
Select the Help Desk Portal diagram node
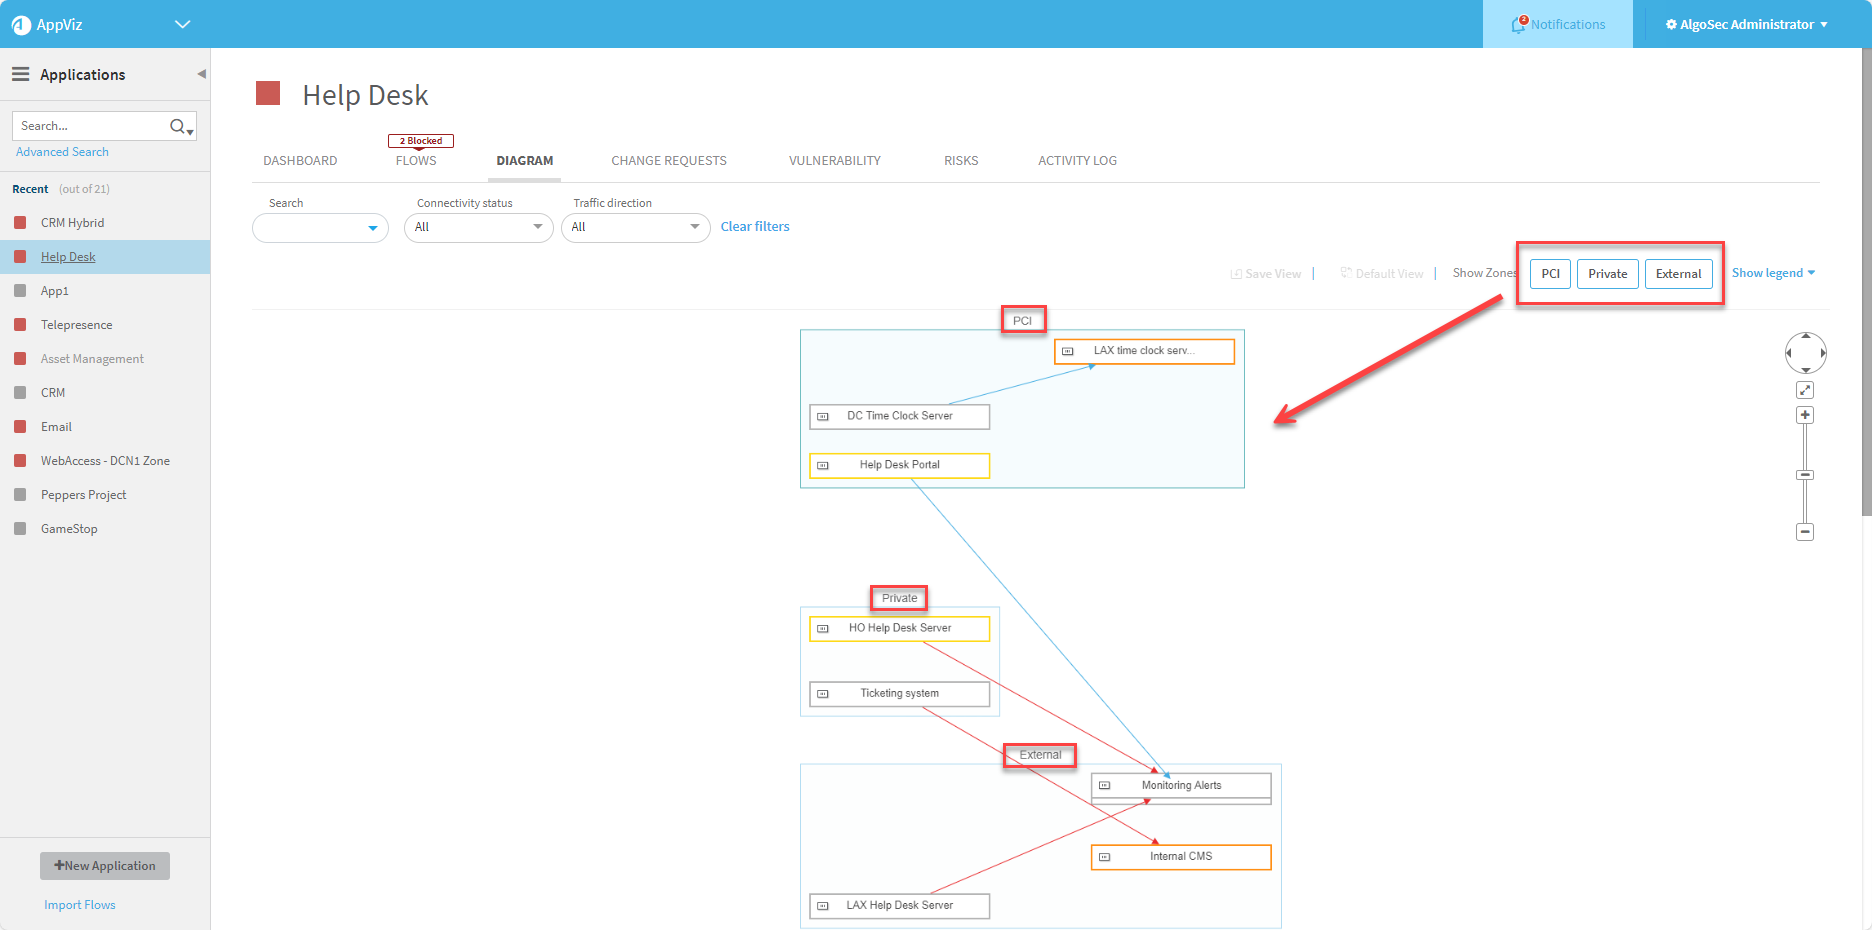point(899,465)
